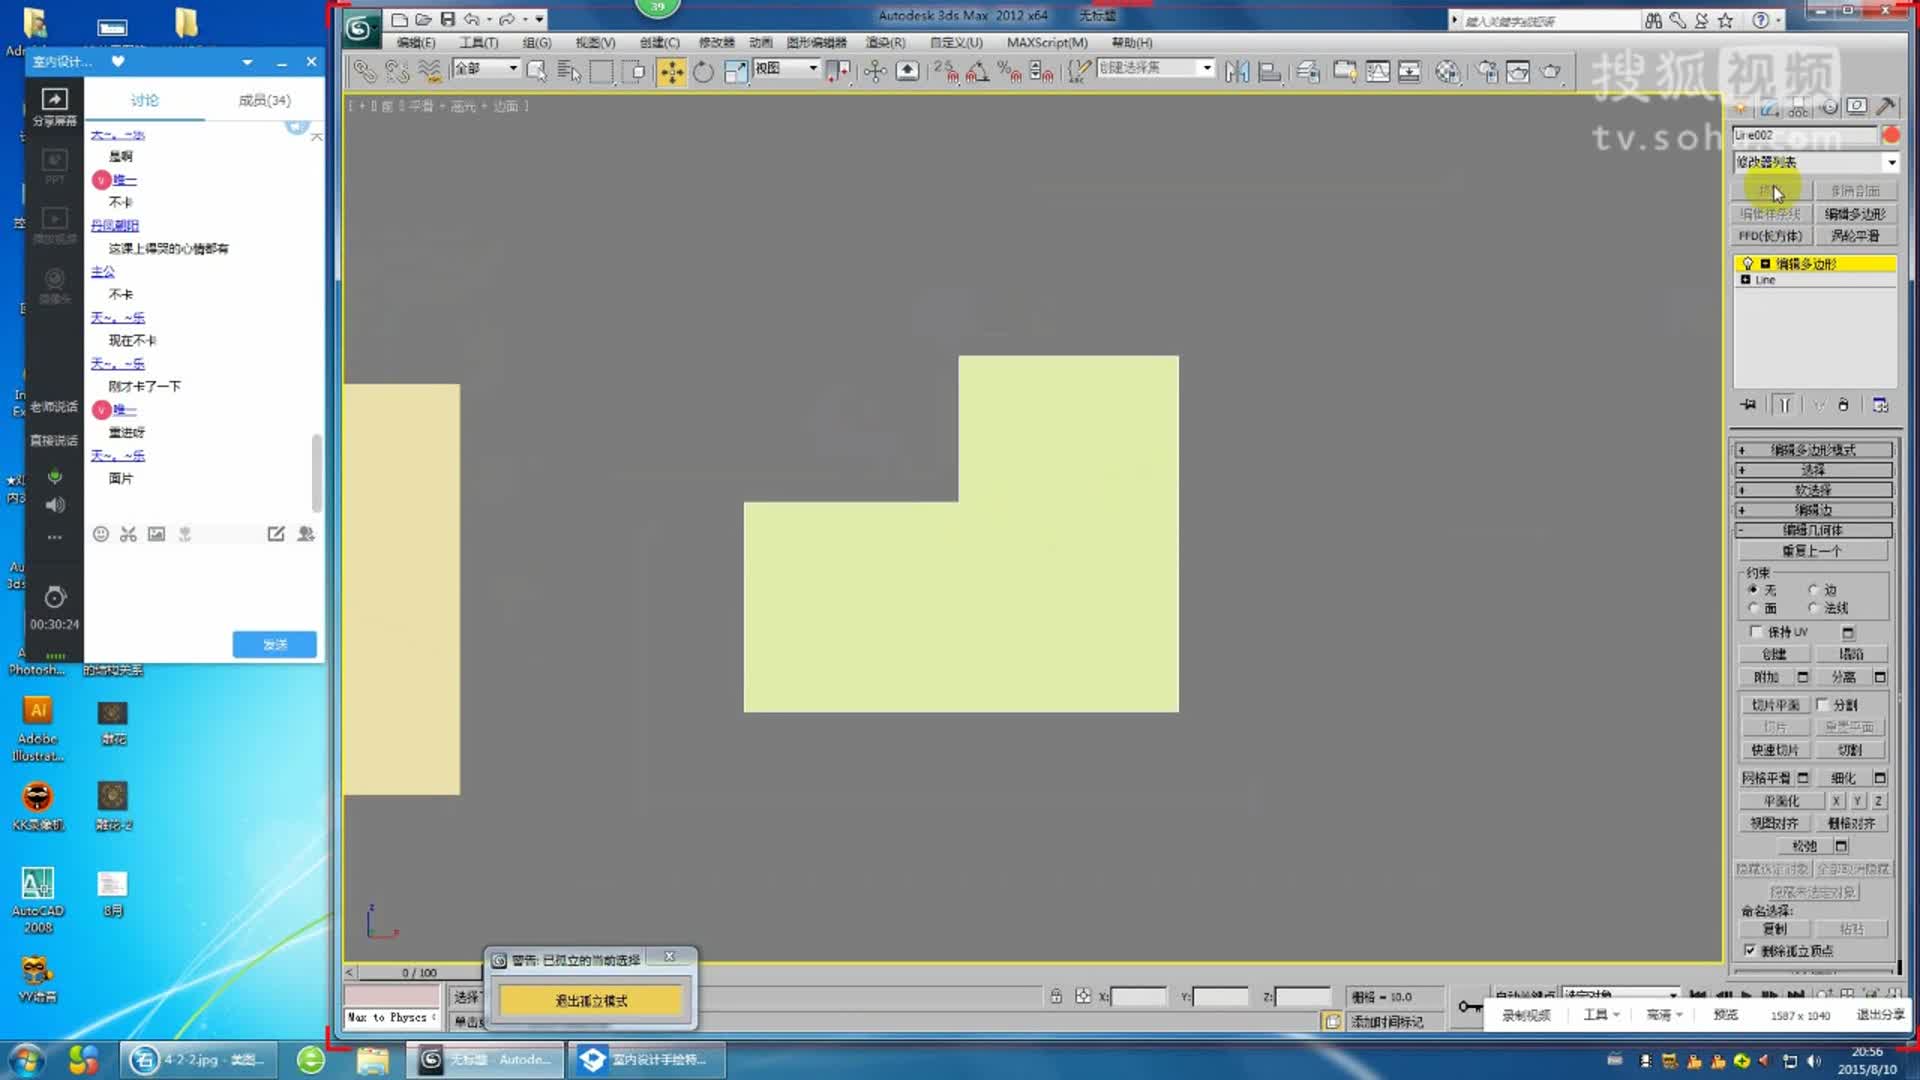Open the Material Editor icon
Image resolution: width=1920 pixels, height=1080 pixels.
(x=1447, y=71)
